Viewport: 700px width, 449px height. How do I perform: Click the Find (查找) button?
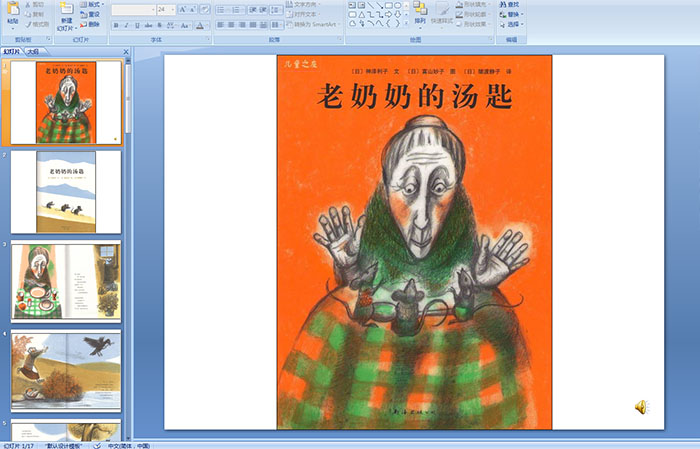[x=509, y=4]
